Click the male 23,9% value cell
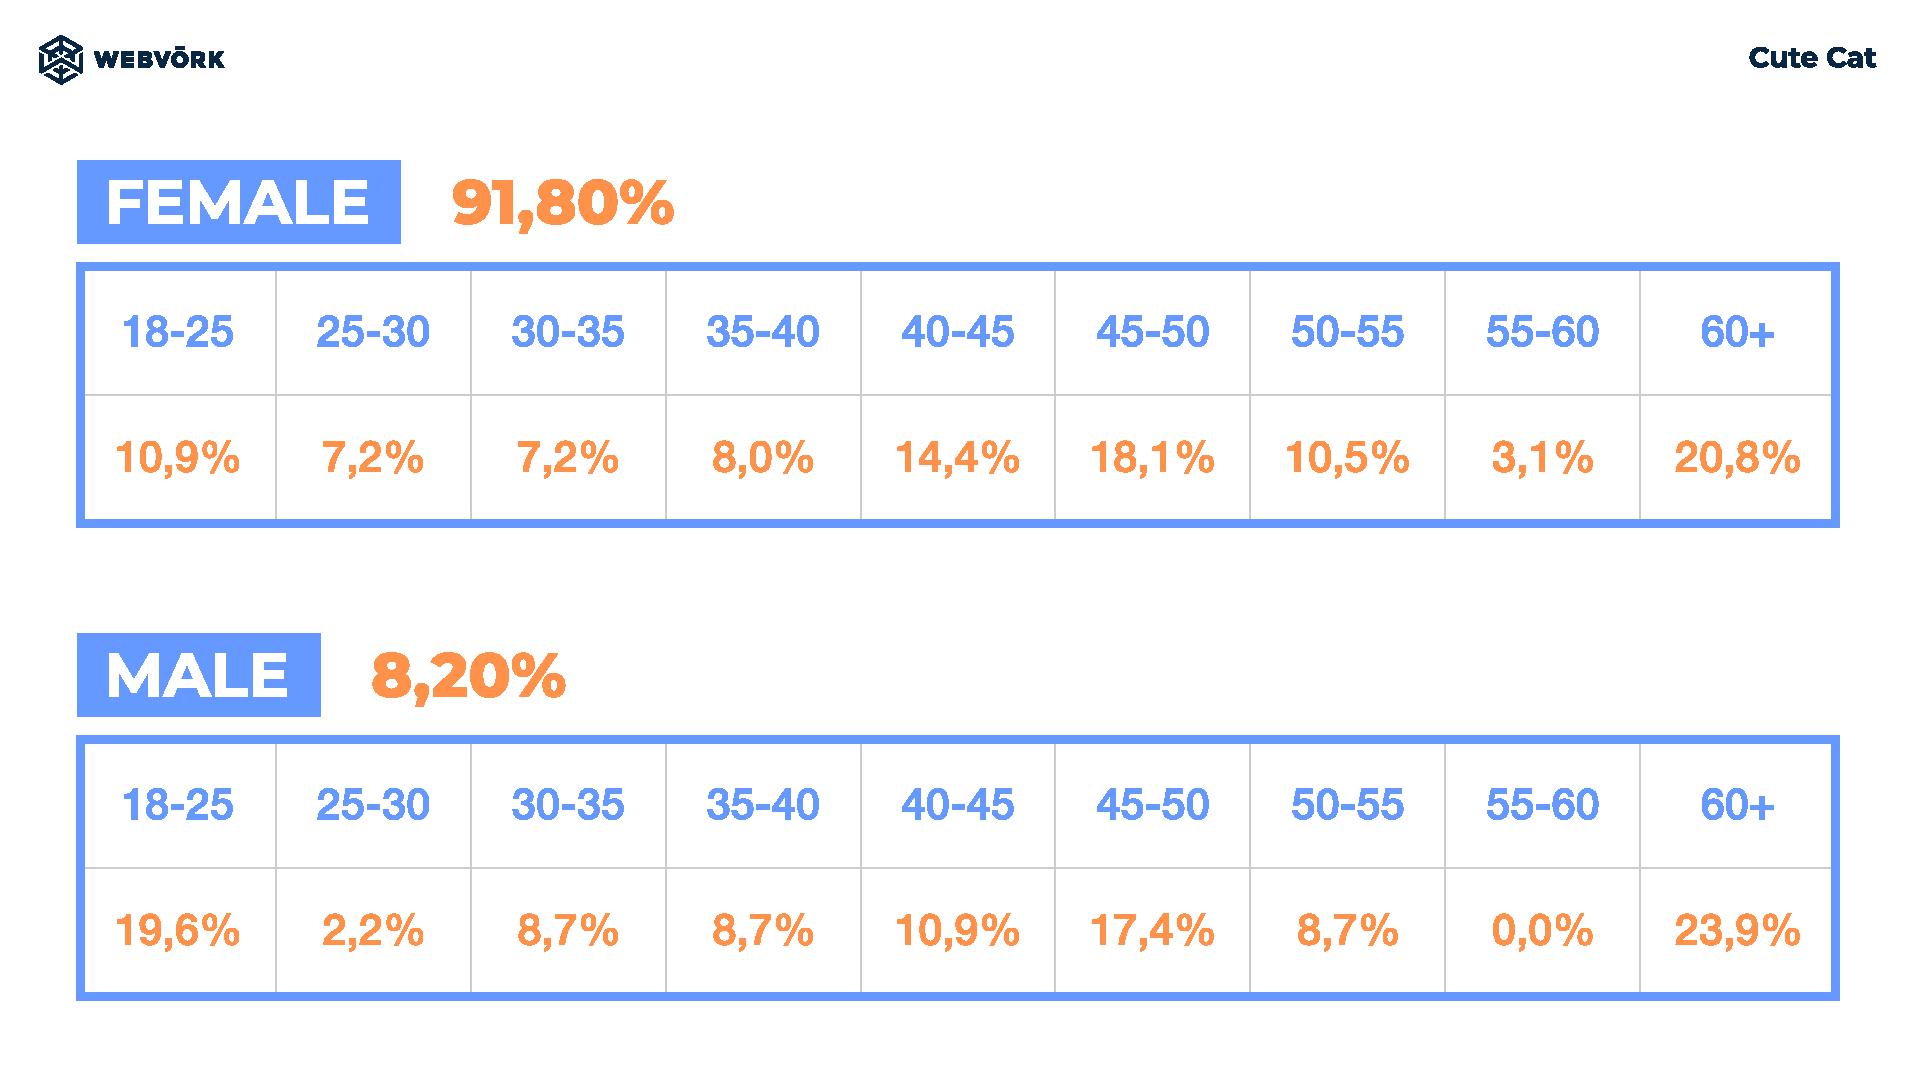This screenshot has width=1920, height=1080. tap(1736, 931)
